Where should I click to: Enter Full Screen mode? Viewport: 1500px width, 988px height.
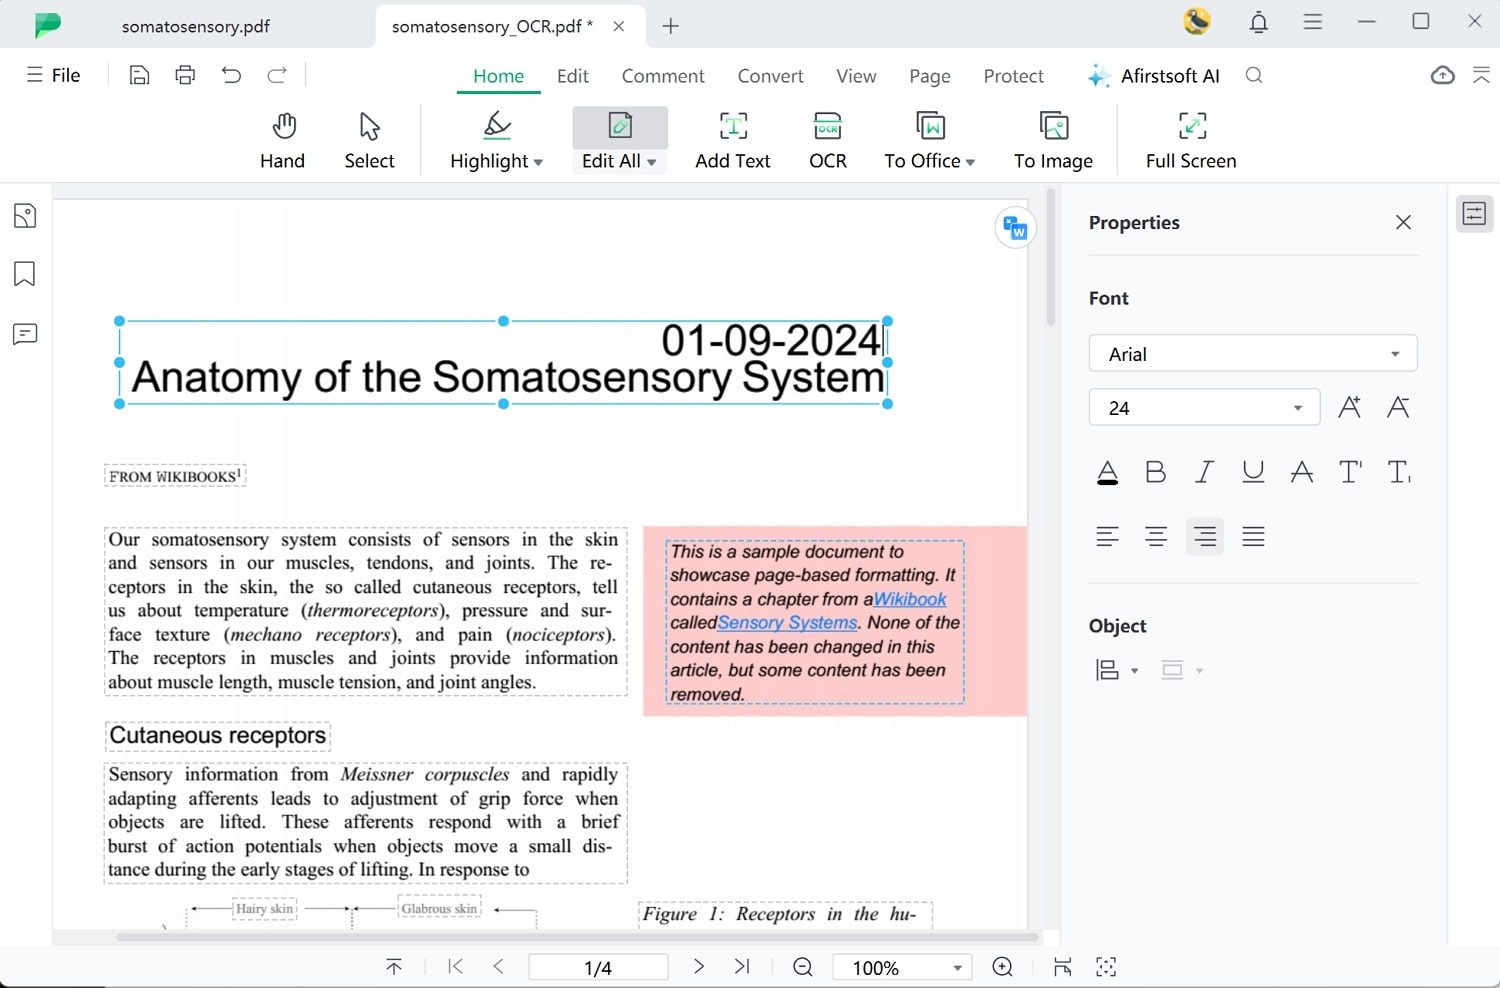pyautogui.click(x=1190, y=139)
